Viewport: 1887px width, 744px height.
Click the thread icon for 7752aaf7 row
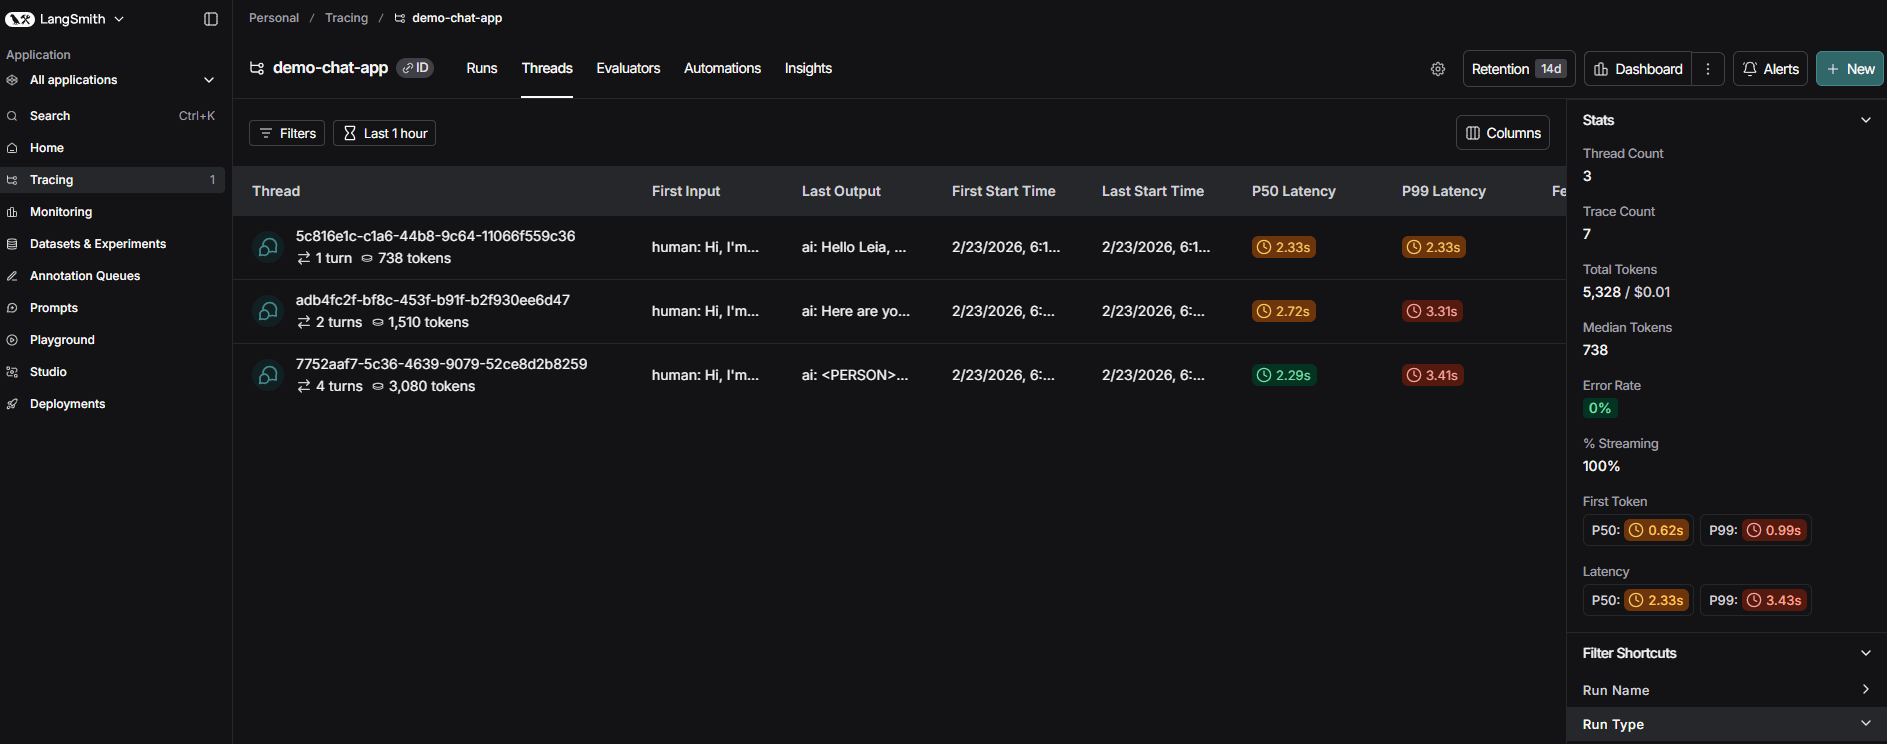coord(268,375)
